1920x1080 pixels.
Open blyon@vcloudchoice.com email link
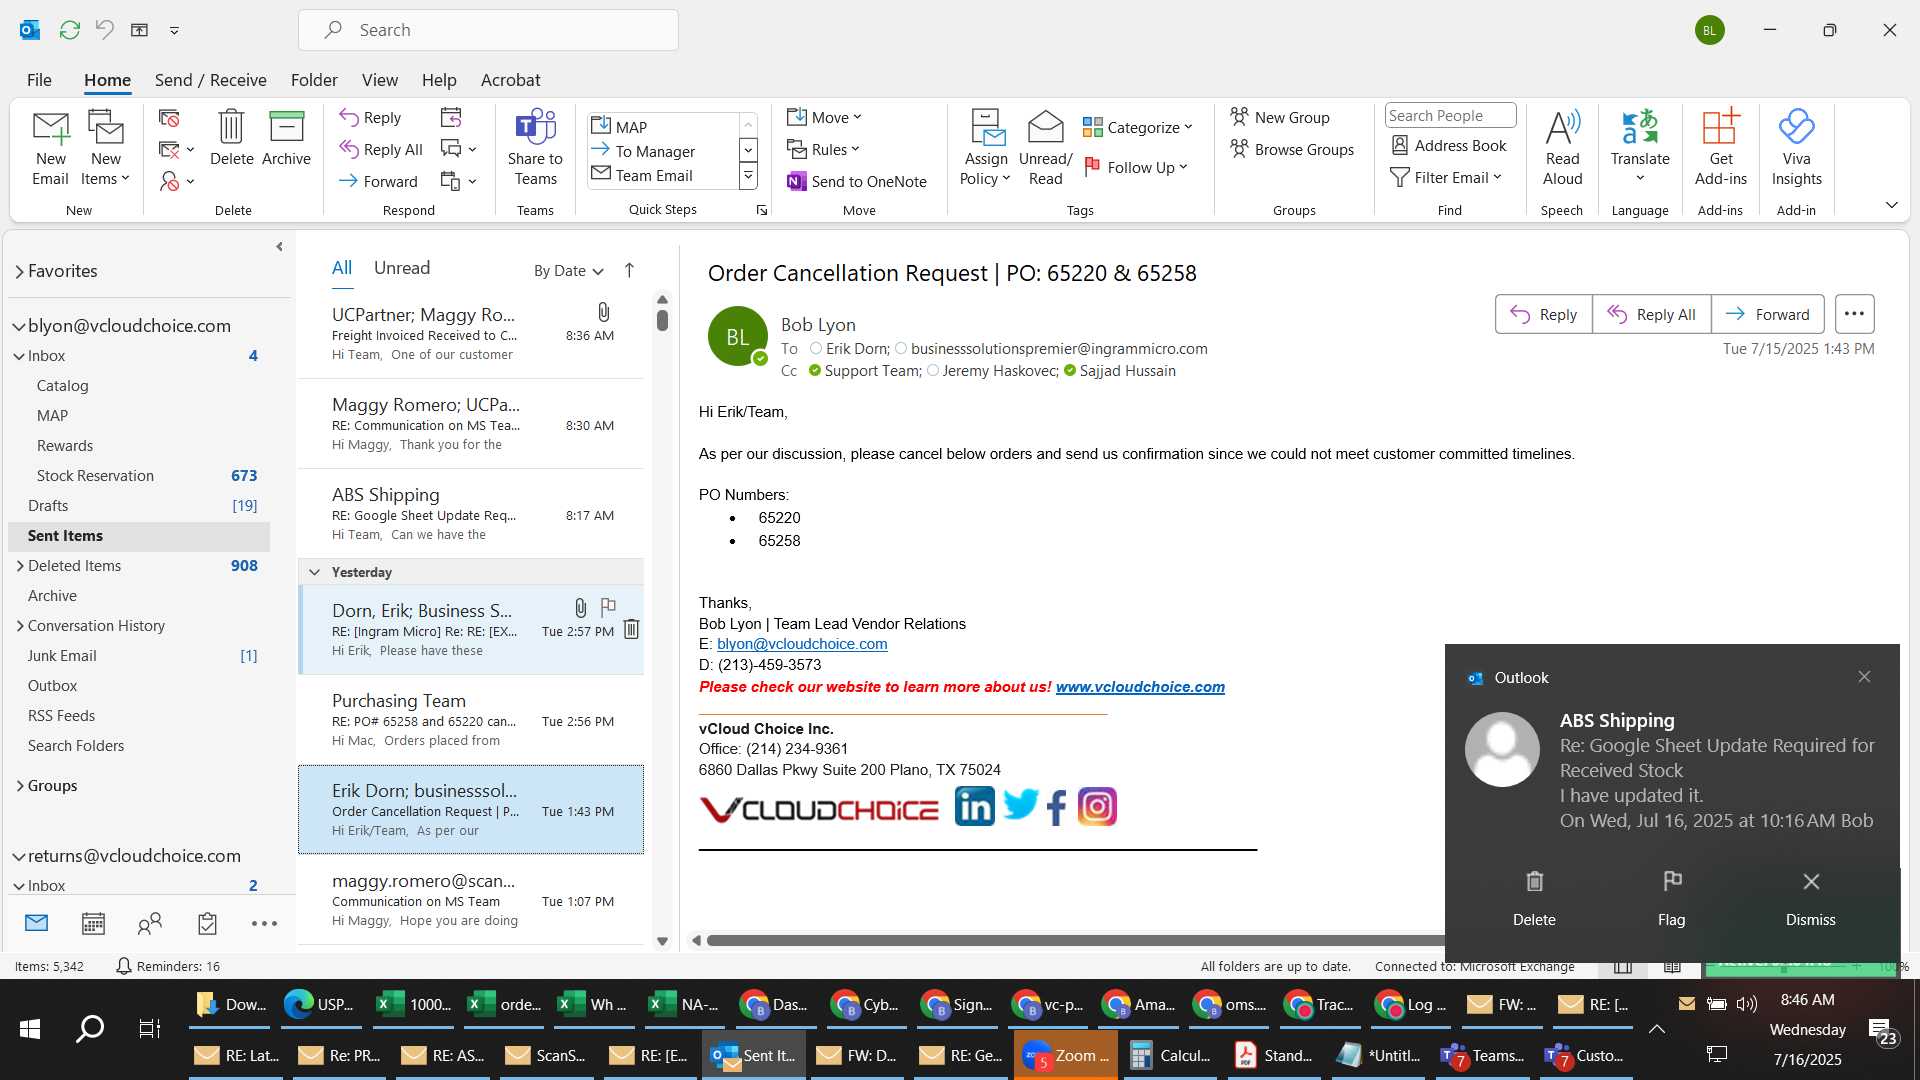[802, 644]
